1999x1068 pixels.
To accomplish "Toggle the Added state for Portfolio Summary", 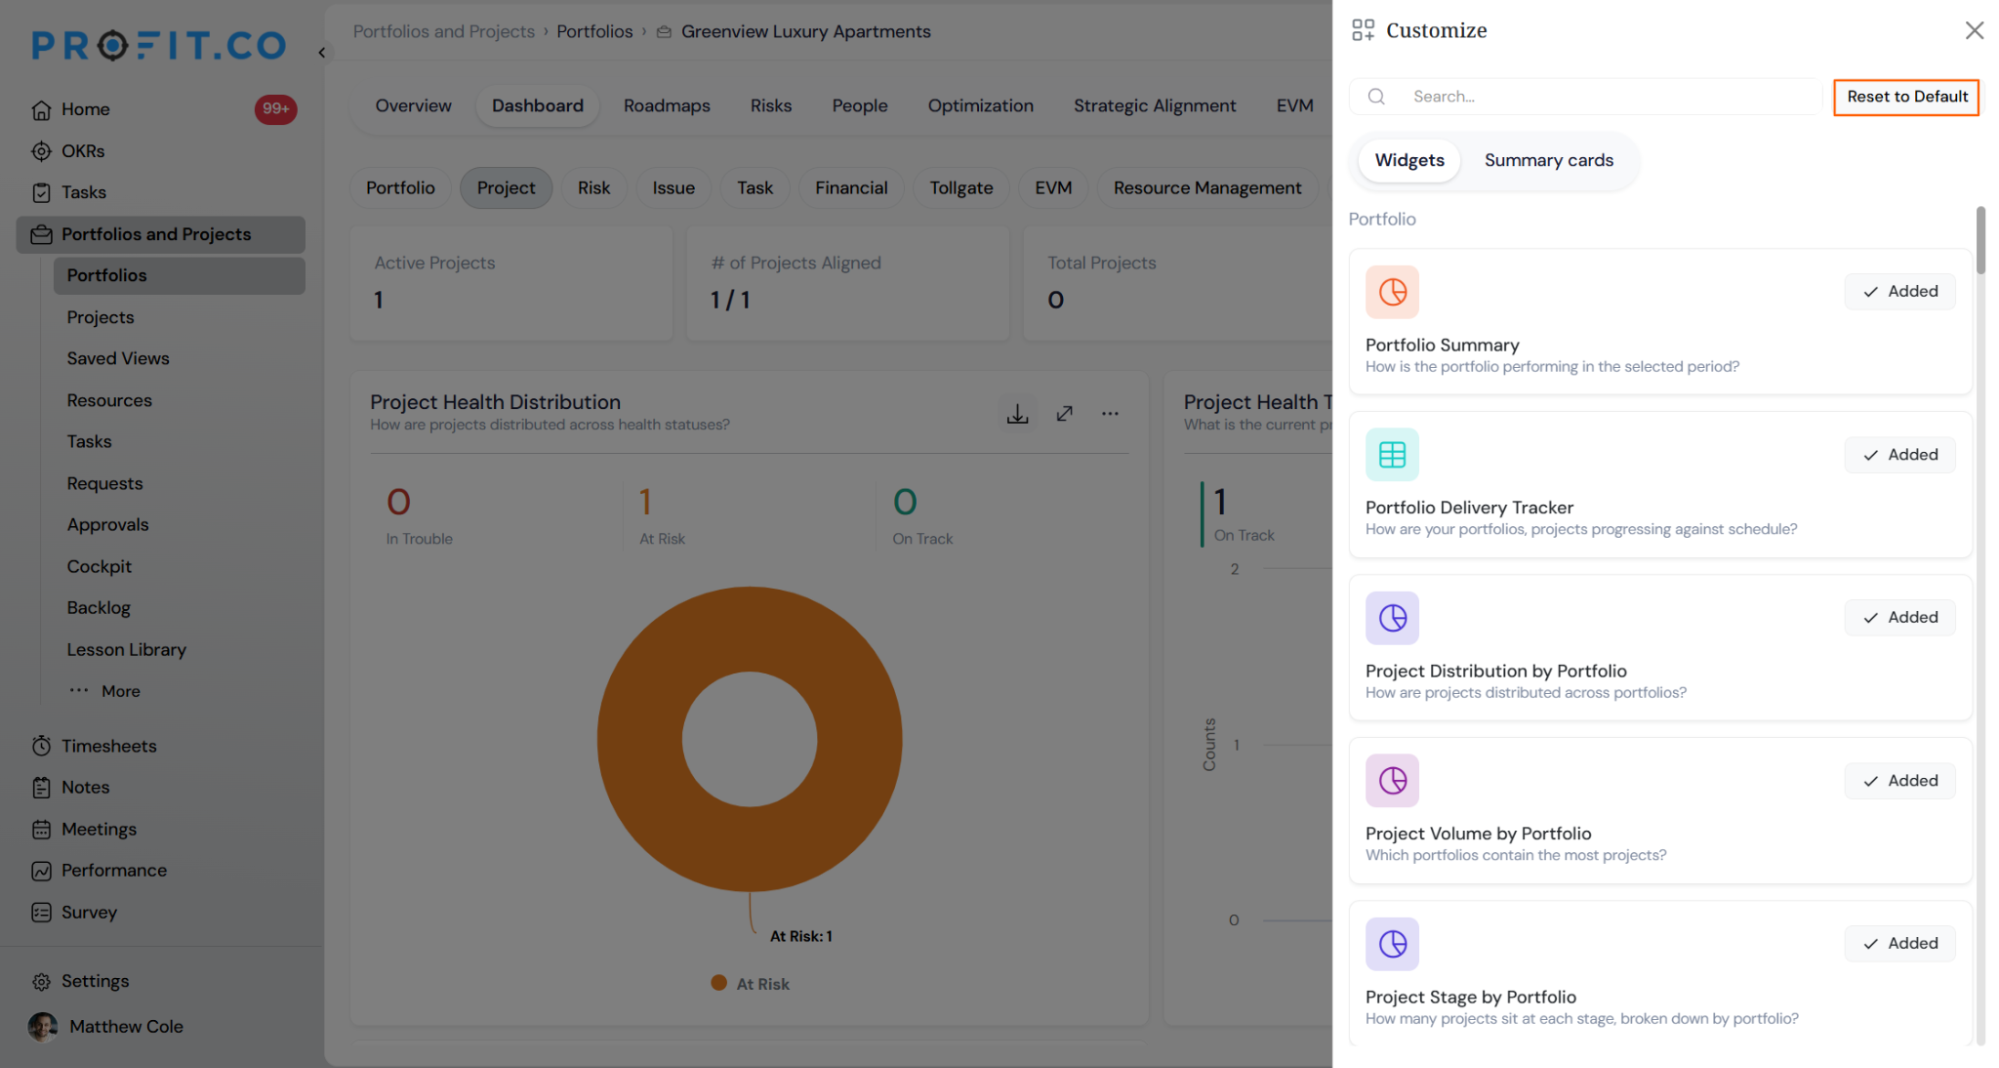I will coord(1900,291).
